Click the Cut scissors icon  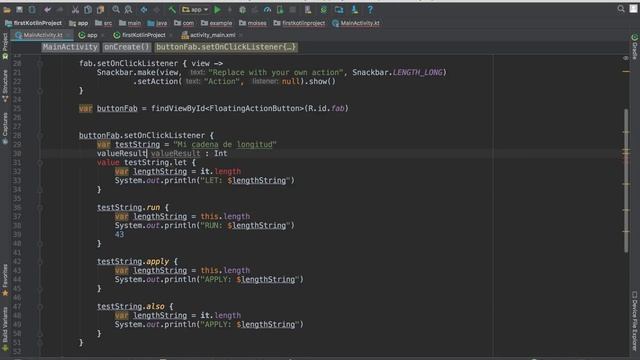pyautogui.click(x=75, y=9)
